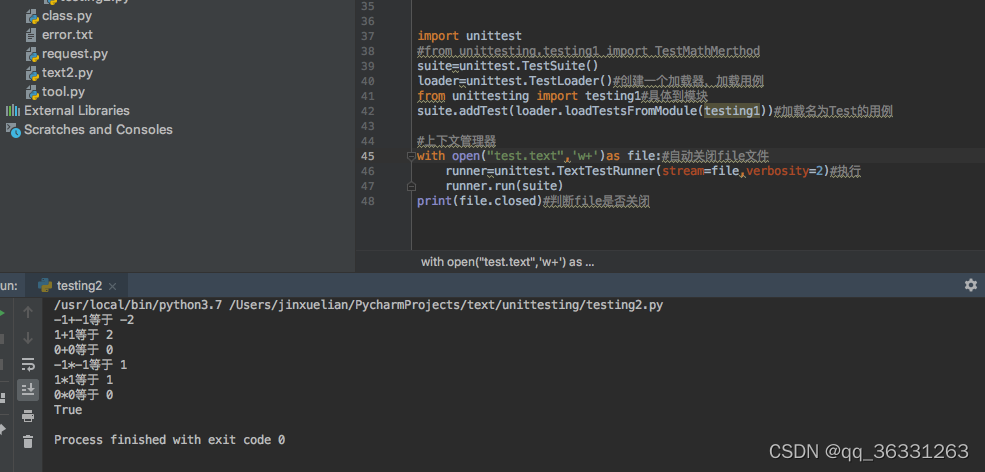
Task: Click console output '1+1等于 2'
Action: pos(84,335)
